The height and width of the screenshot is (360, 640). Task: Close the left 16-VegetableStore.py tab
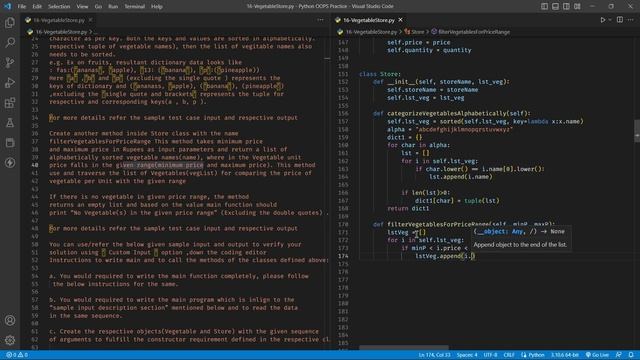pos(91,20)
